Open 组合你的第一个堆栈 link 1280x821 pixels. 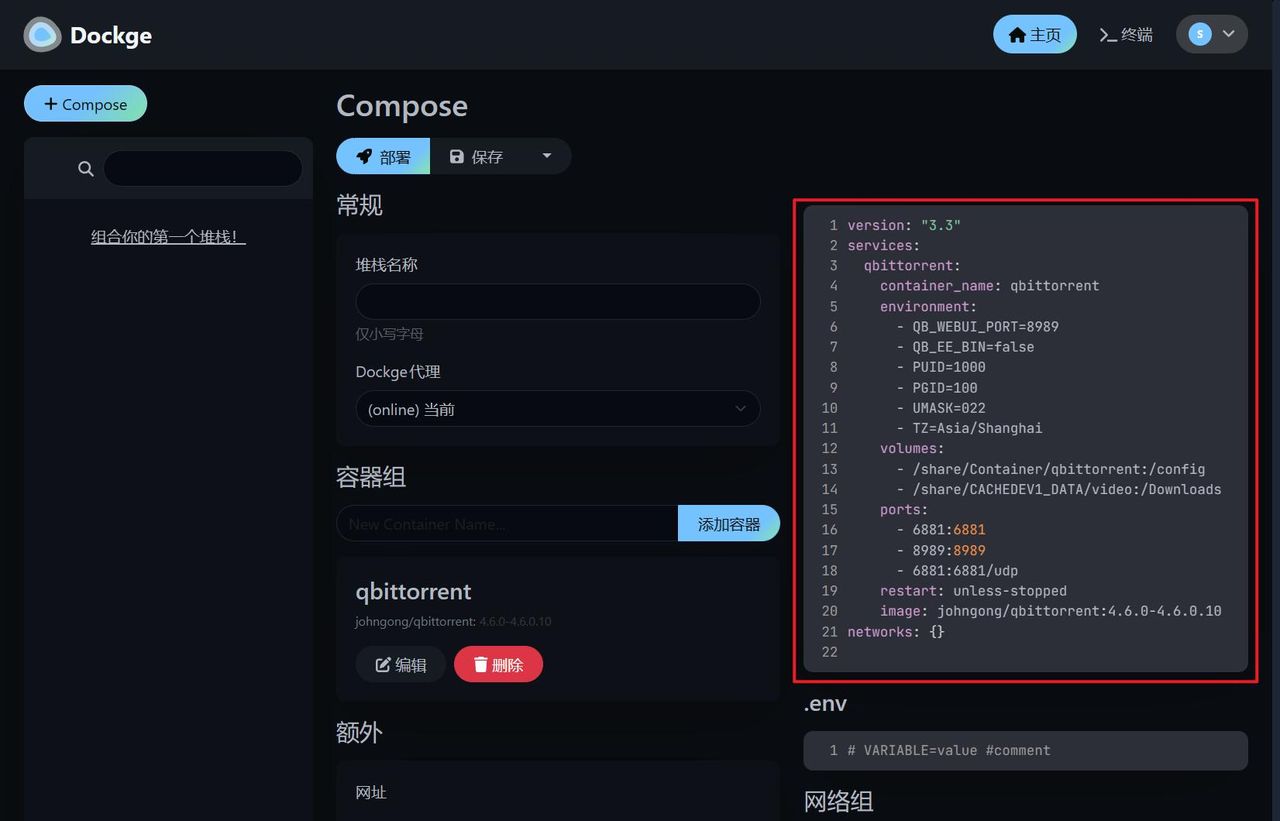(168, 237)
